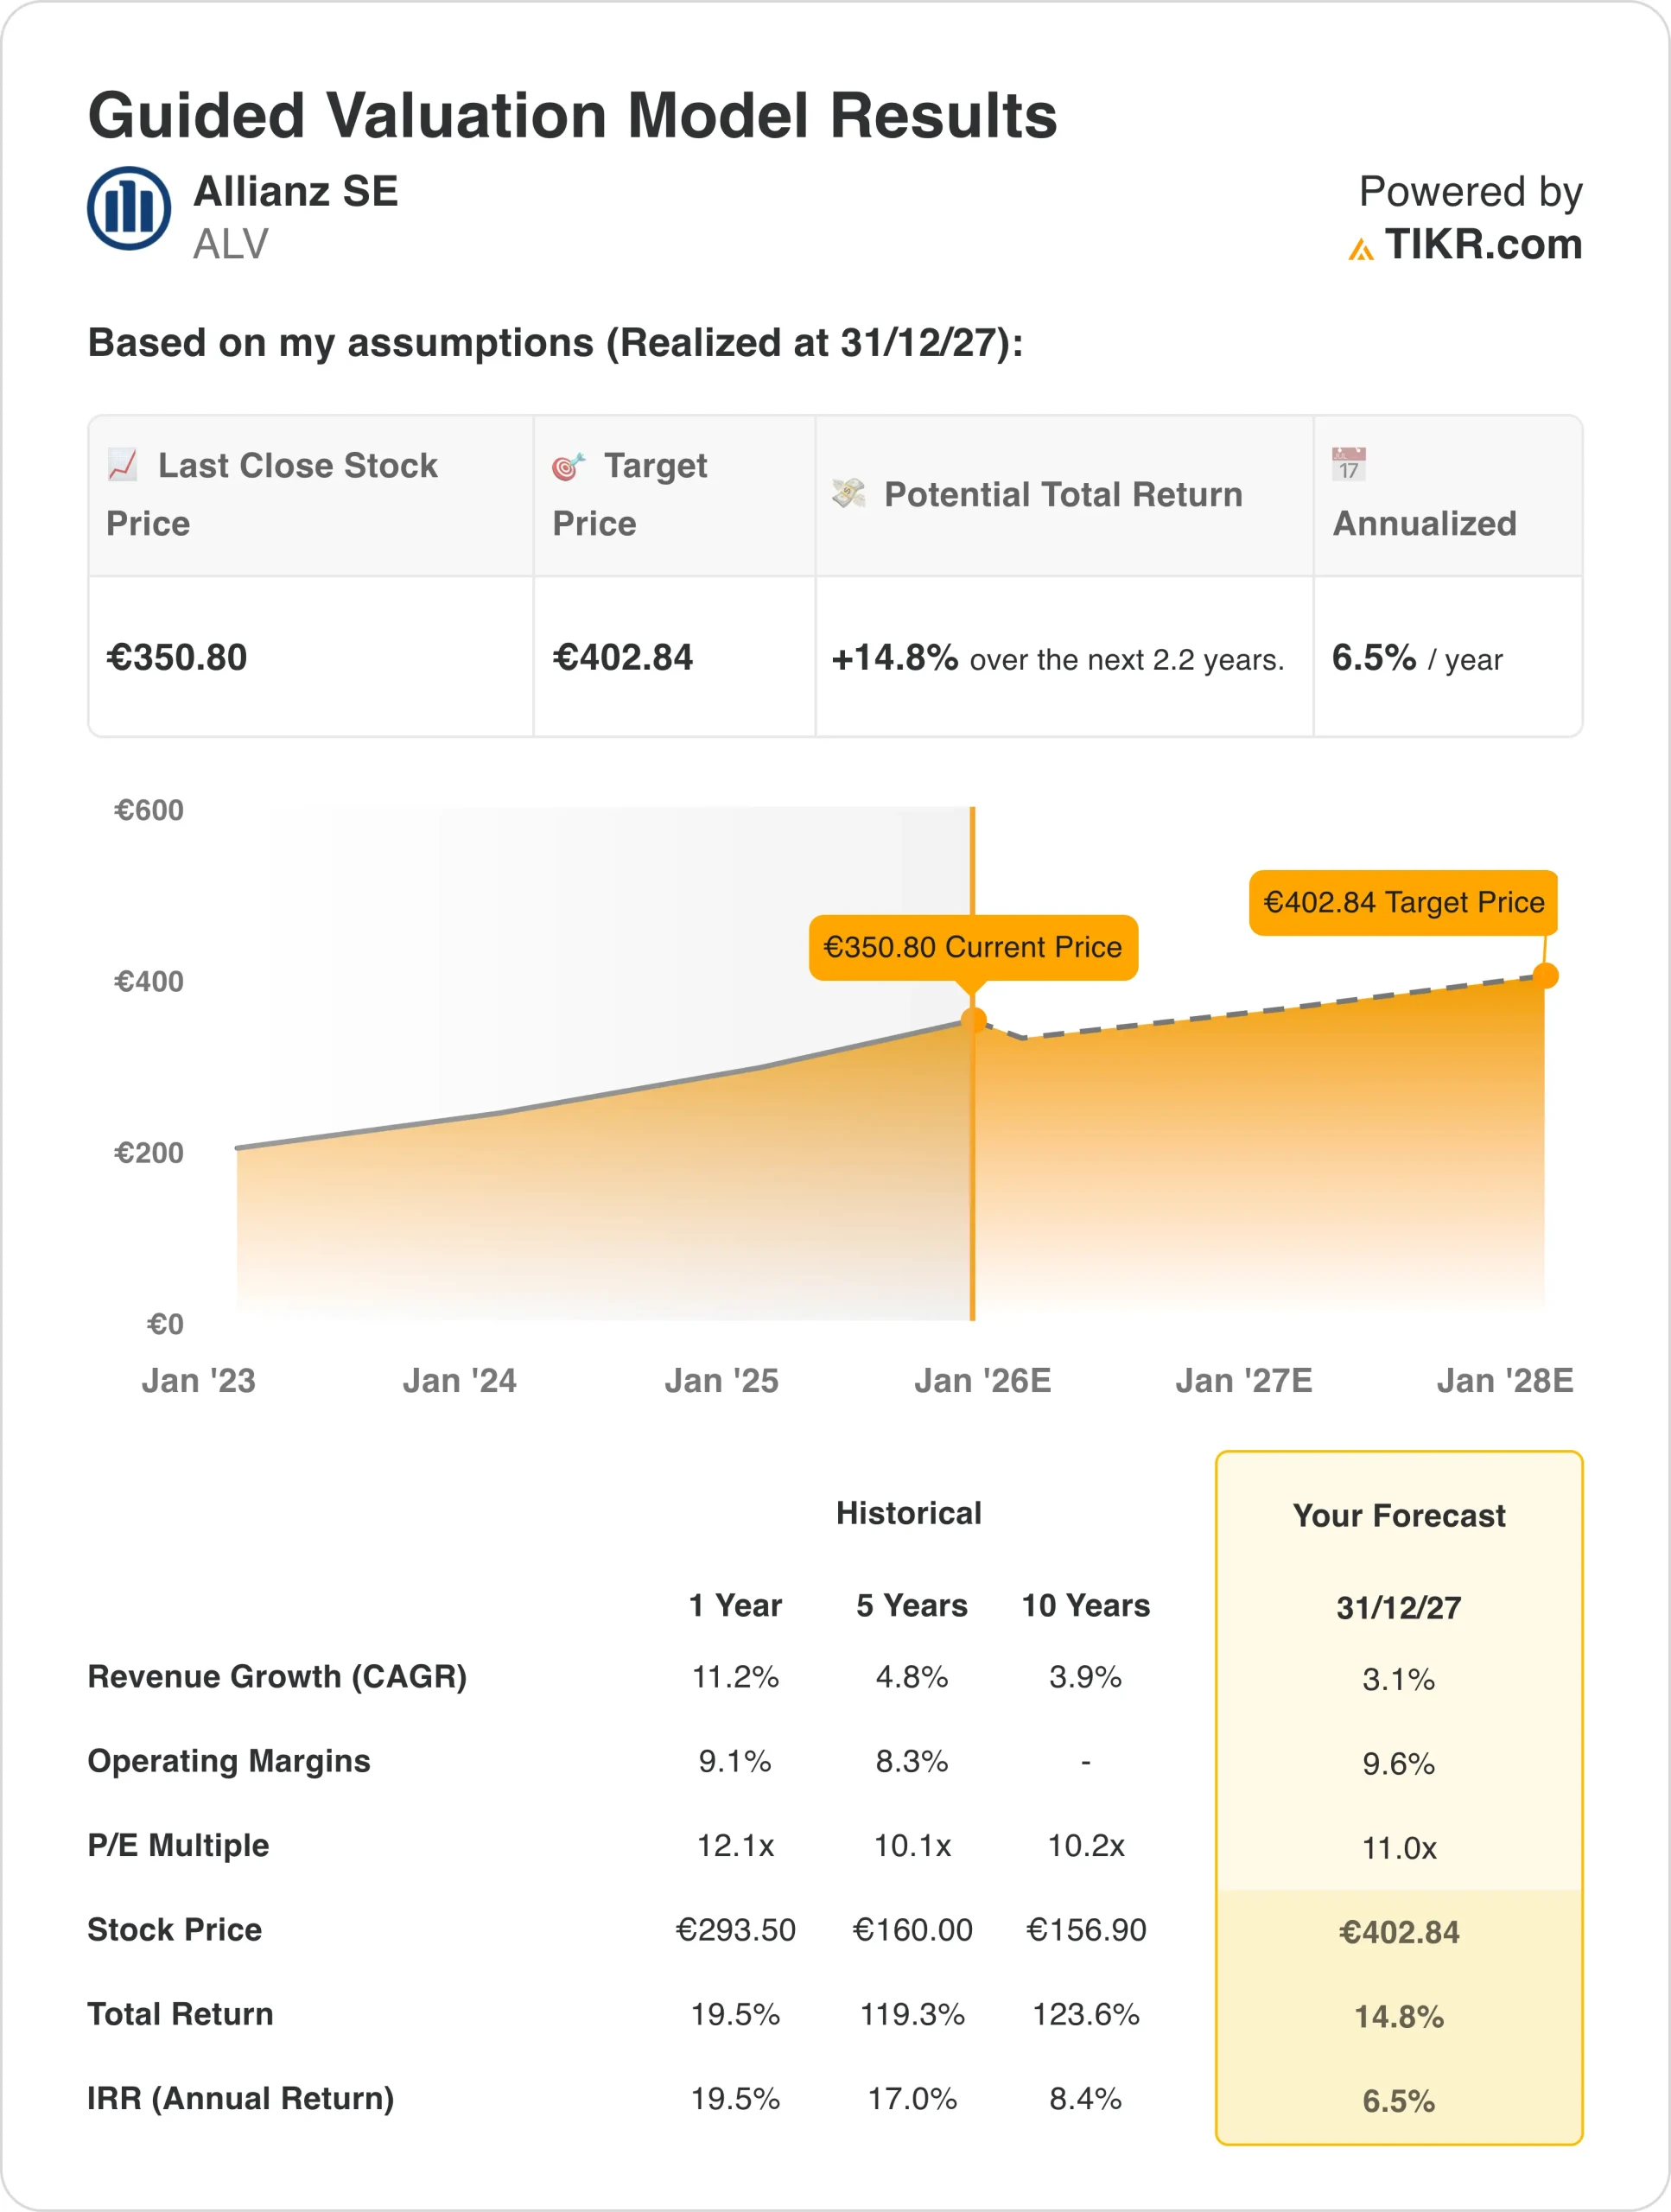Click the IRR (Annual Return) row label
The width and height of the screenshot is (1671, 2212).
pyautogui.click(x=240, y=2098)
